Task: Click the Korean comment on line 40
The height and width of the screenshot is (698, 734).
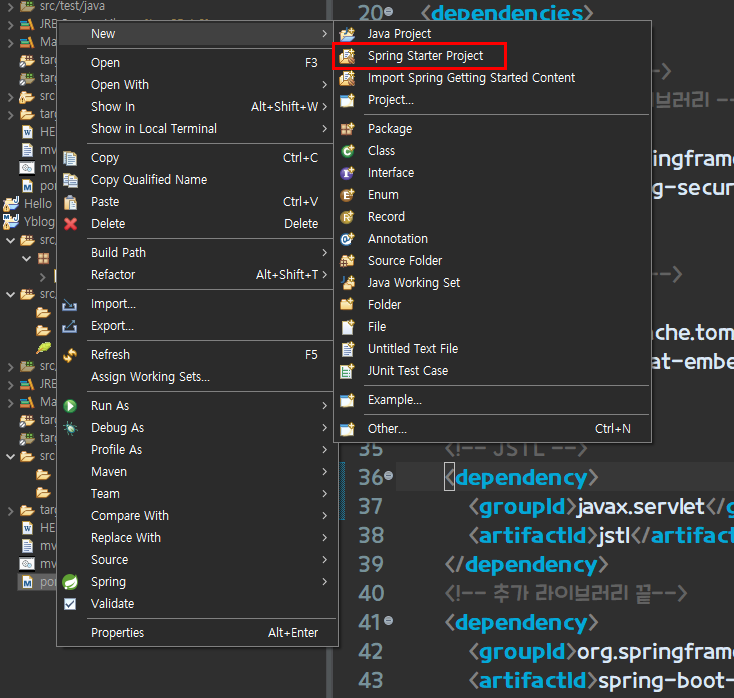Action: click(565, 594)
